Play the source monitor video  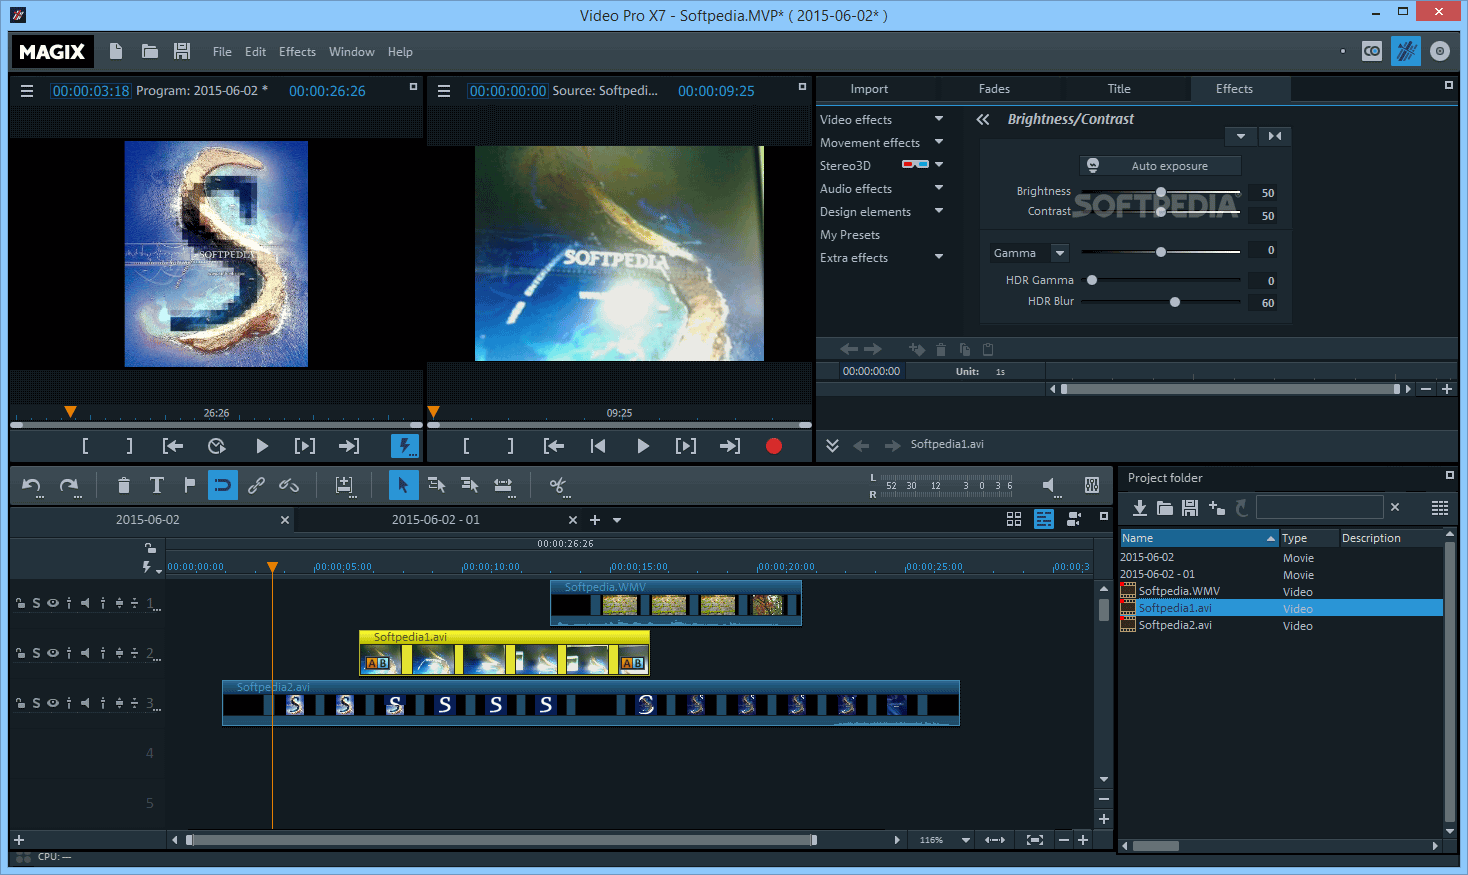click(643, 446)
